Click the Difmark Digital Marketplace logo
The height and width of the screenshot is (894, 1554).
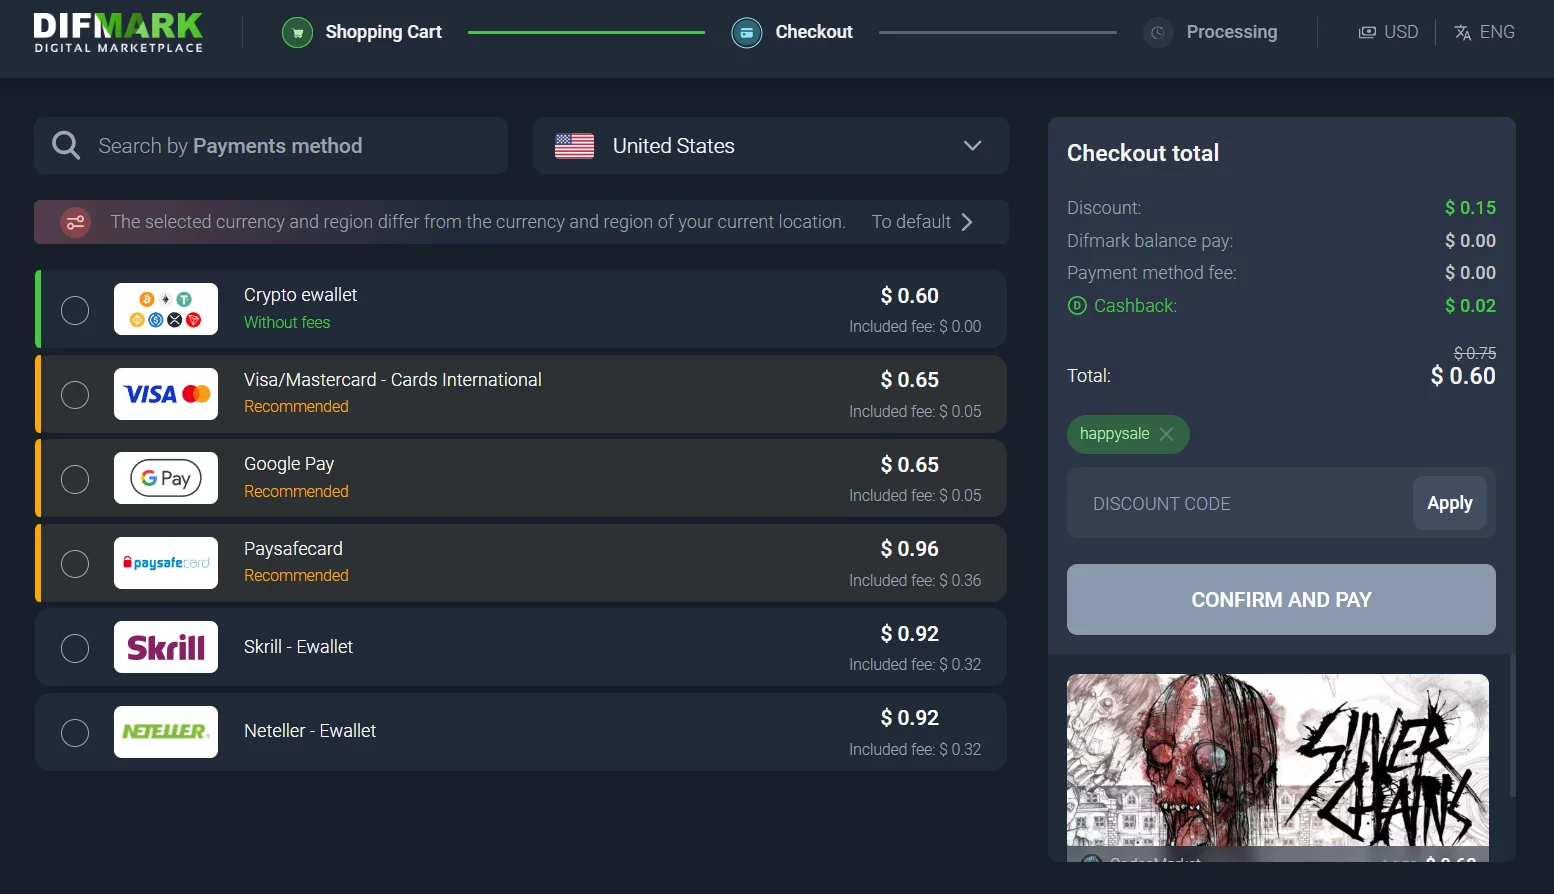tap(118, 32)
